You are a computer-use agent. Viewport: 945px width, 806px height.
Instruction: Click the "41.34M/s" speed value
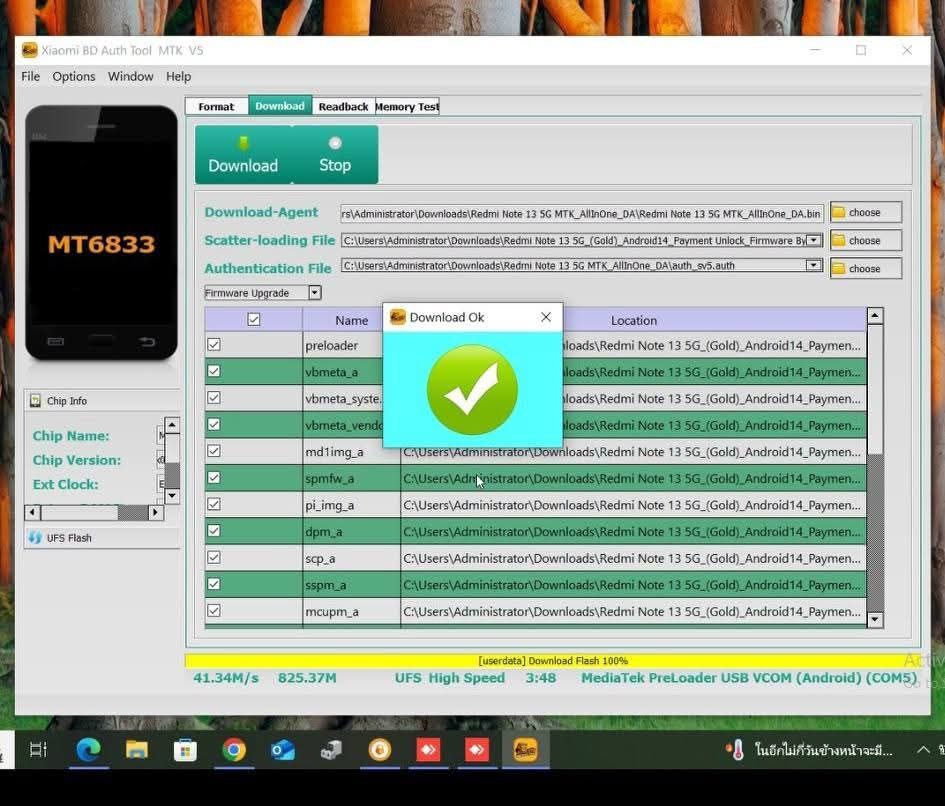click(225, 678)
